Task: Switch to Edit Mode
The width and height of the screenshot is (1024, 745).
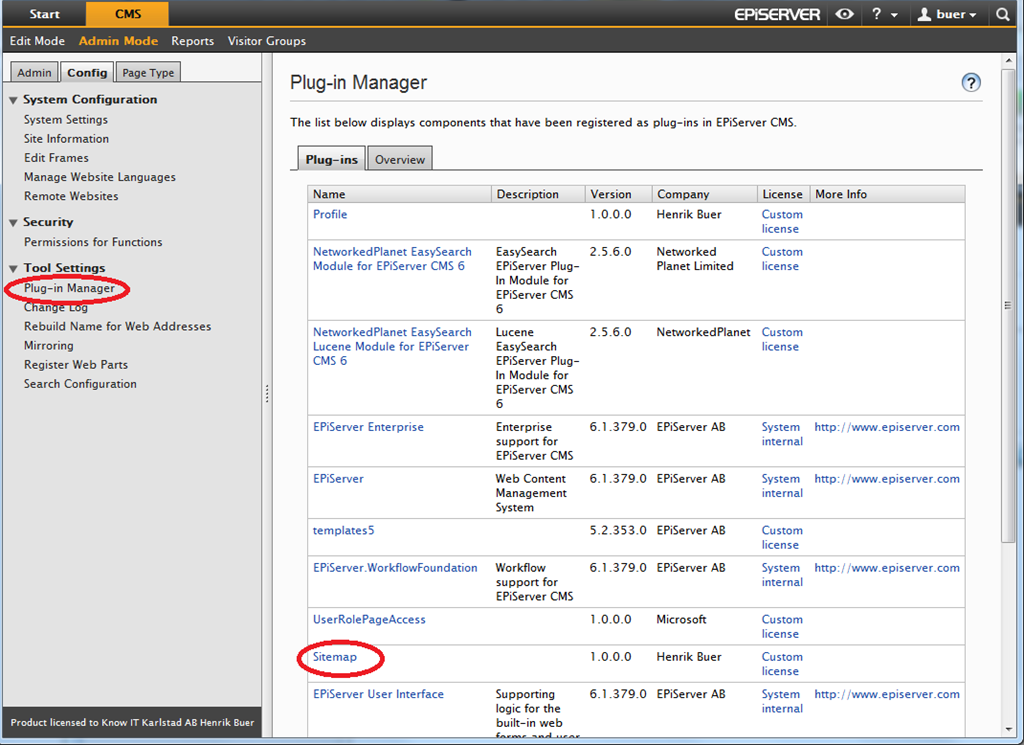Action: coord(37,41)
